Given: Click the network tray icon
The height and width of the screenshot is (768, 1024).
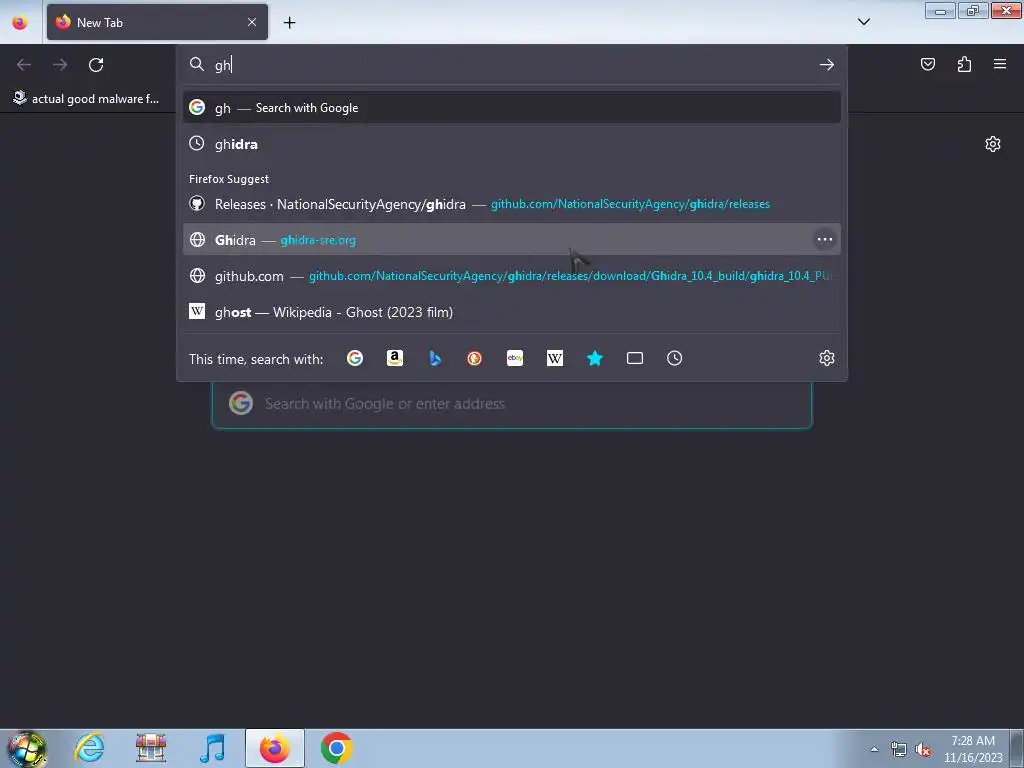Looking at the screenshot, I should coord(899,749).
